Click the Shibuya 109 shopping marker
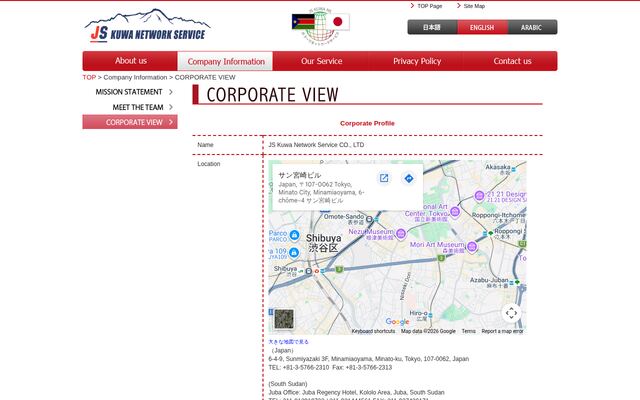Image resolution: width=640 pixels, height=400 pixels. 293,253
